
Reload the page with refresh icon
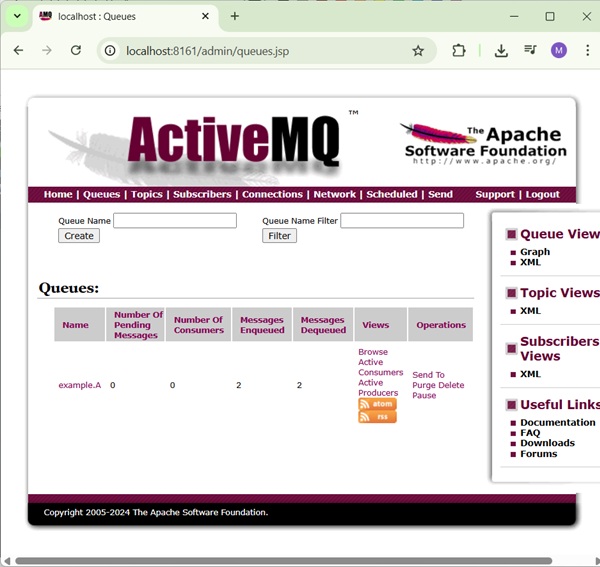(76, 51)
